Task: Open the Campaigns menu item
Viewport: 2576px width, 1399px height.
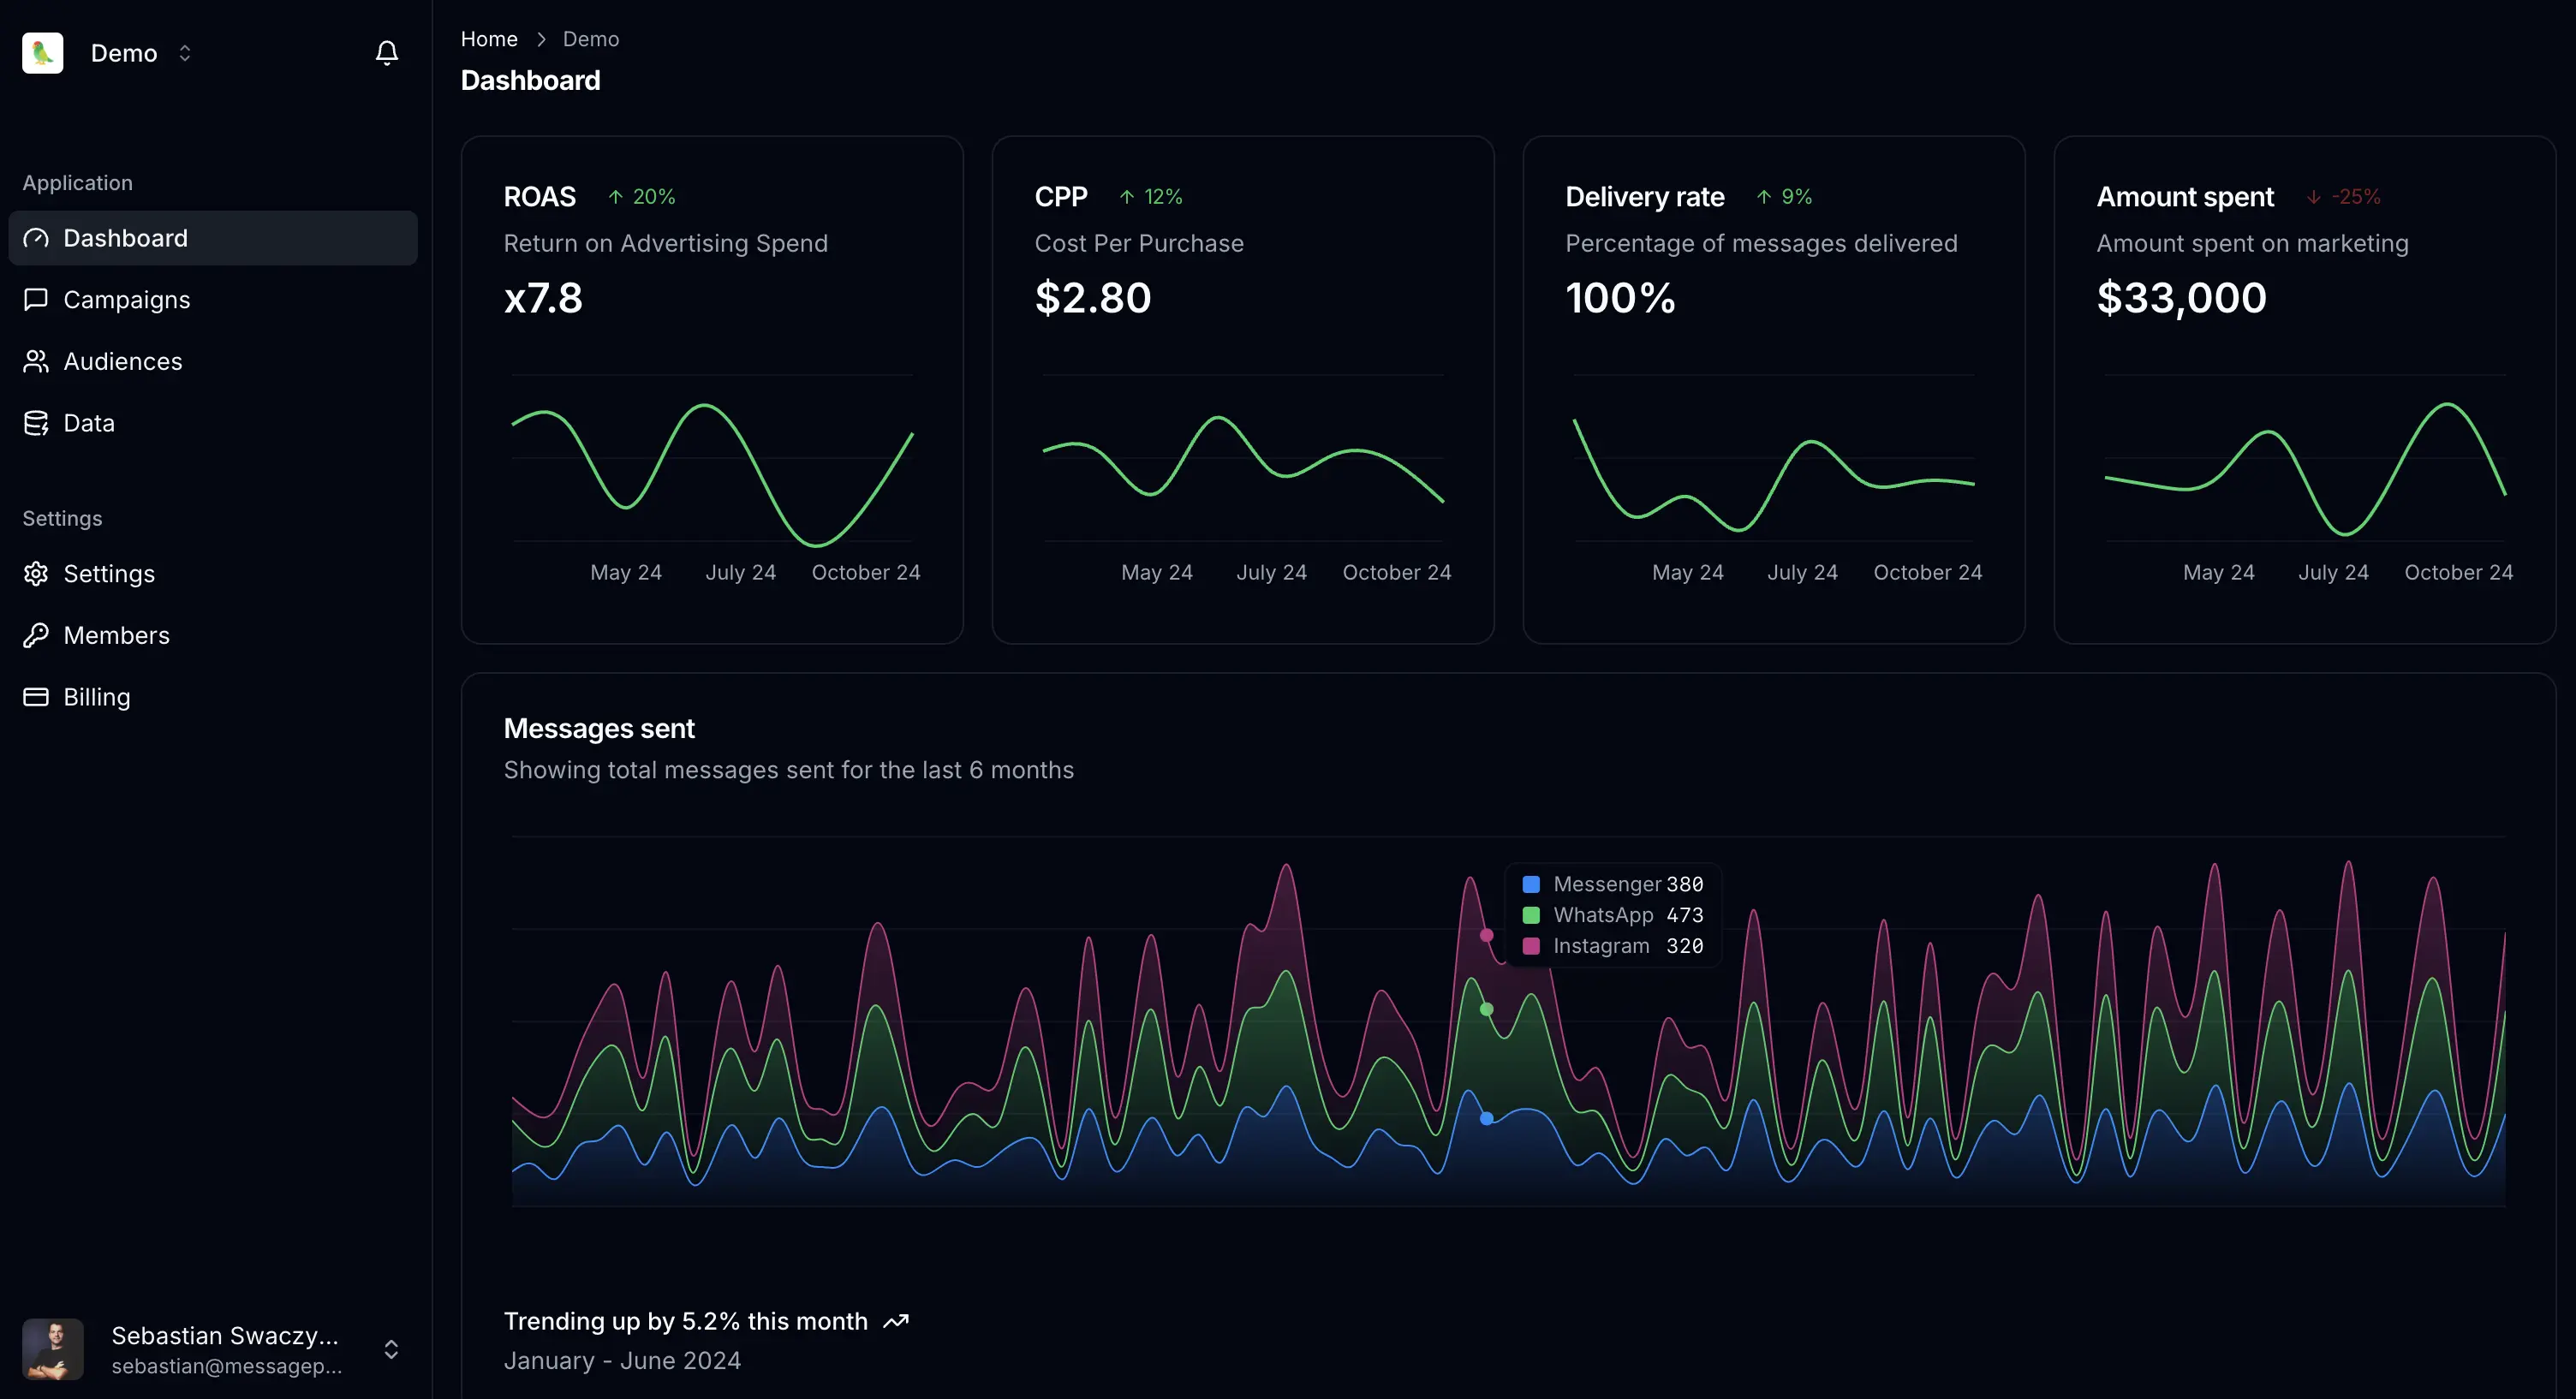Action: (x=126, y=299)
